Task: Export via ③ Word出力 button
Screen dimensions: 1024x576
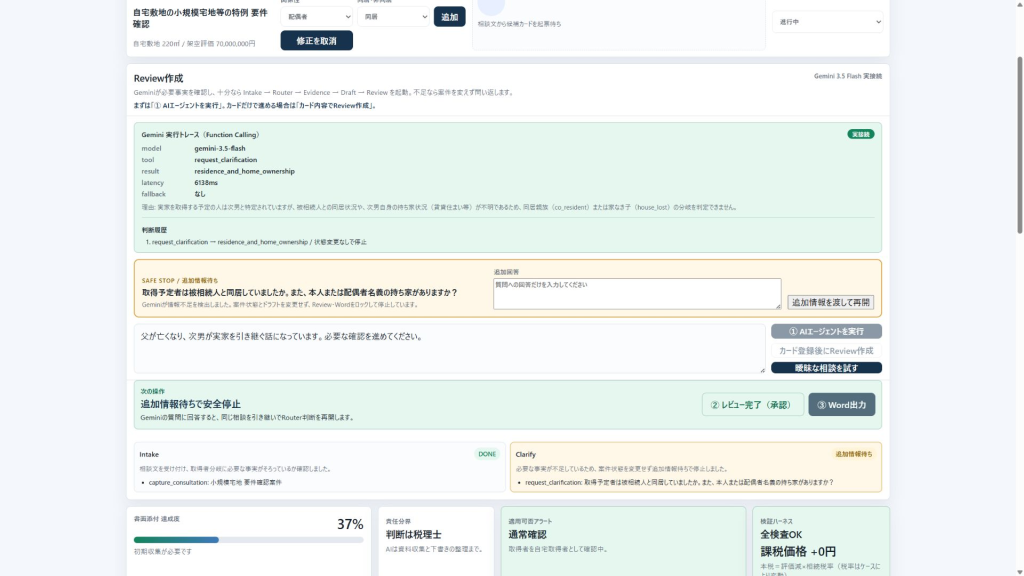Action: 842,405
